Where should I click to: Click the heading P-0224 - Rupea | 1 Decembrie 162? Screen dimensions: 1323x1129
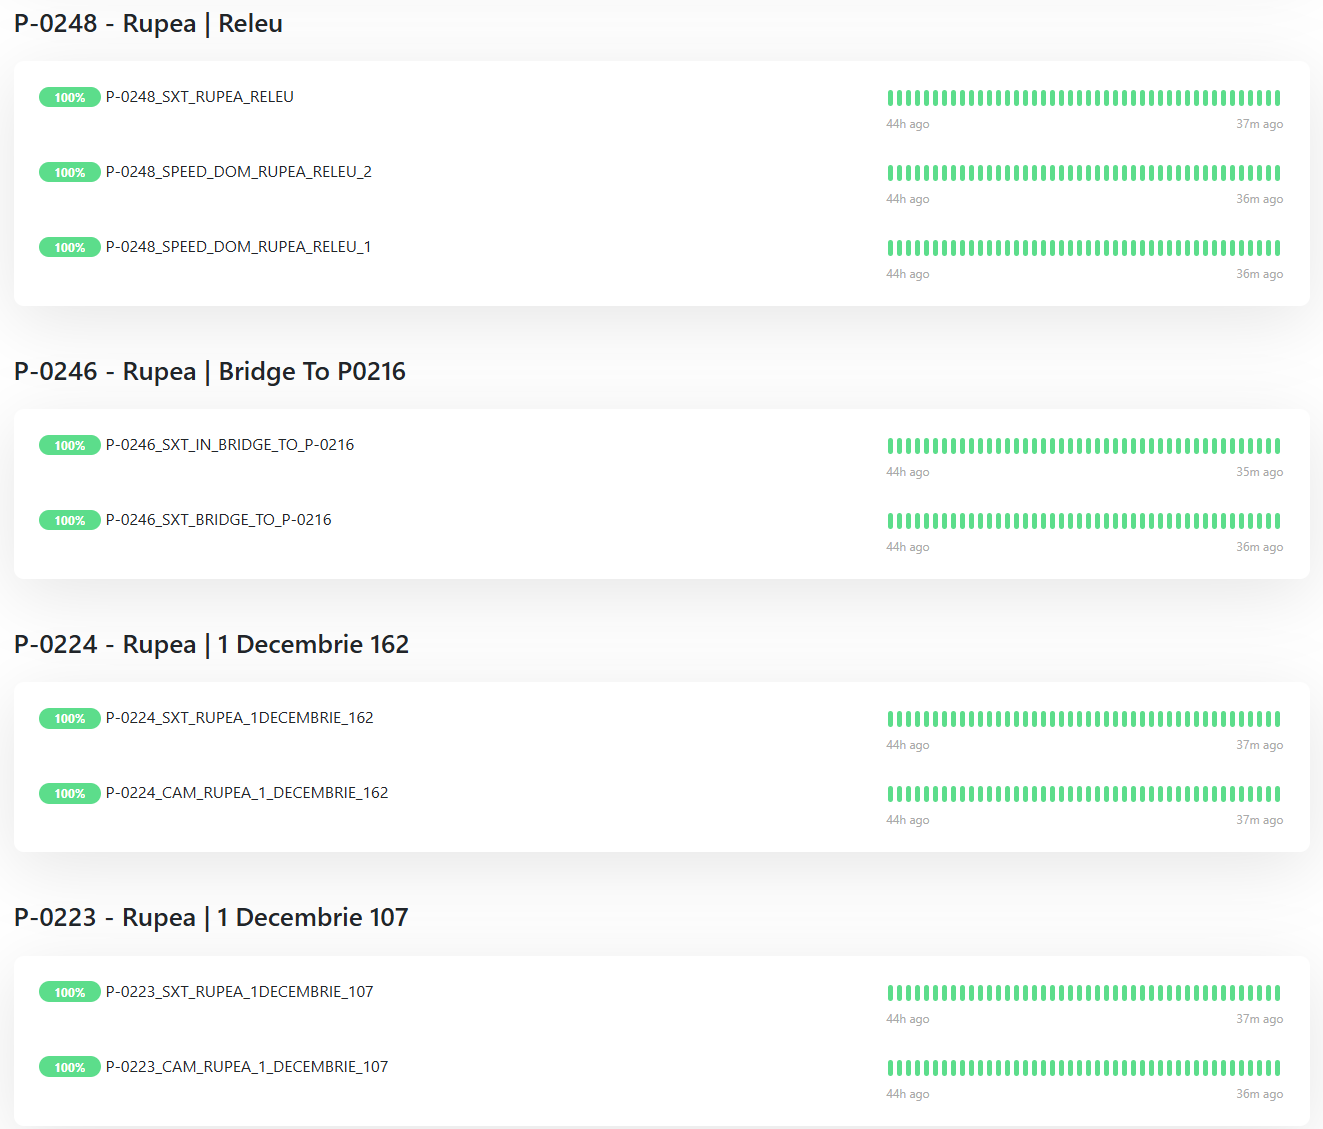(x=211, y=645)
